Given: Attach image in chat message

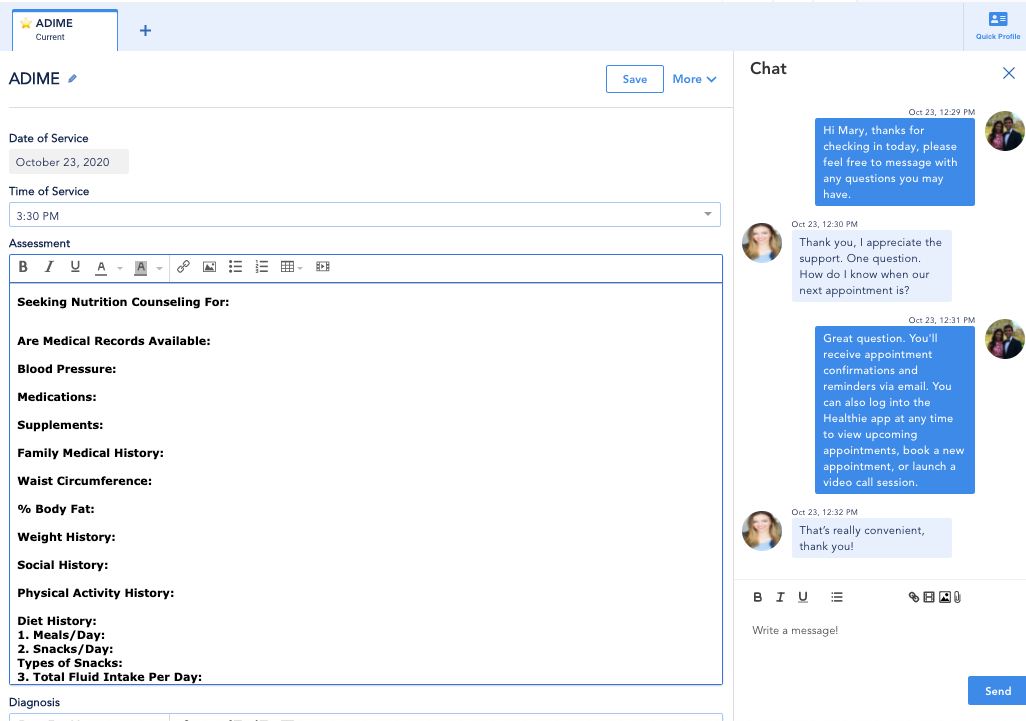Looking at the screenshot, I should click(x=945, y=597).
